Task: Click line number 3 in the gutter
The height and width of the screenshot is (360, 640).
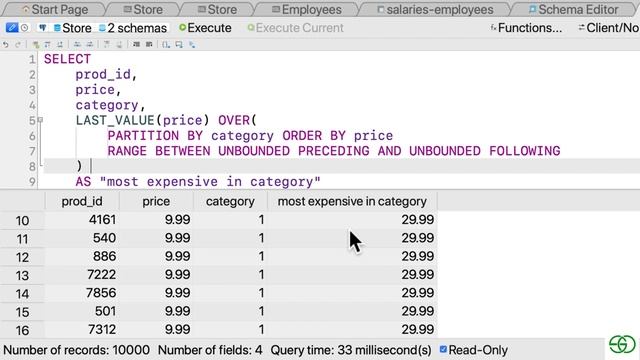Action: coord(32,90)
